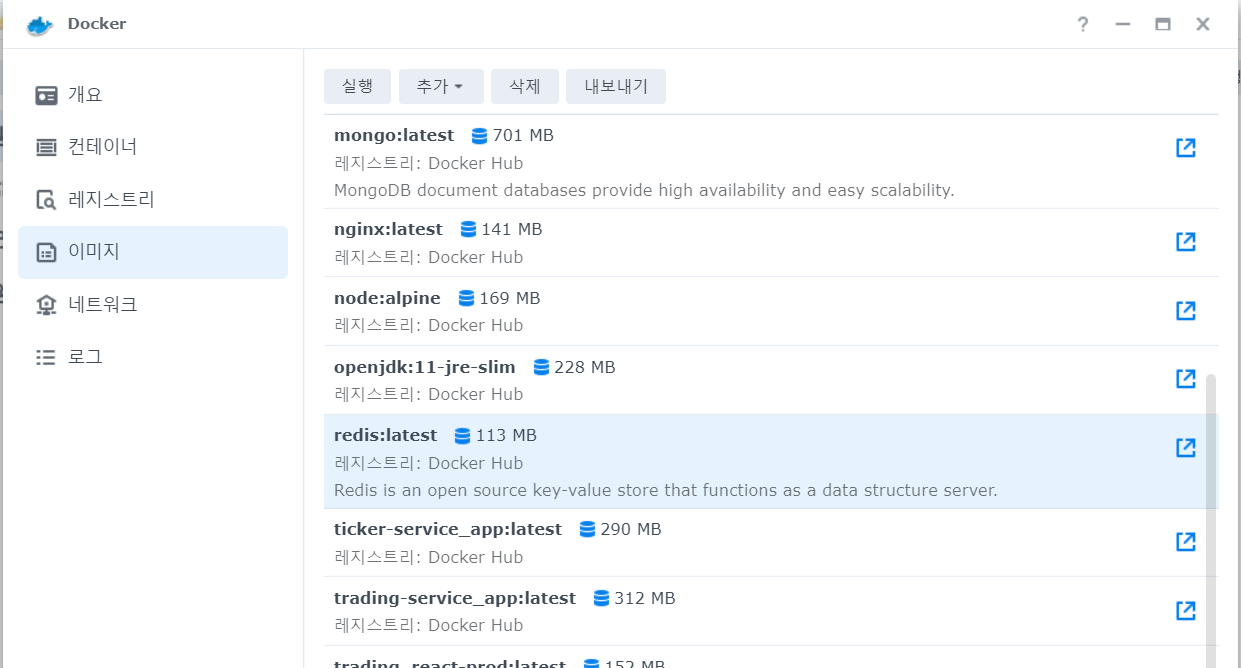This screenshot has height=668, width=1241.
Task: Click the disk size icon beside 141 MB
Action: (x=469, y=230)
